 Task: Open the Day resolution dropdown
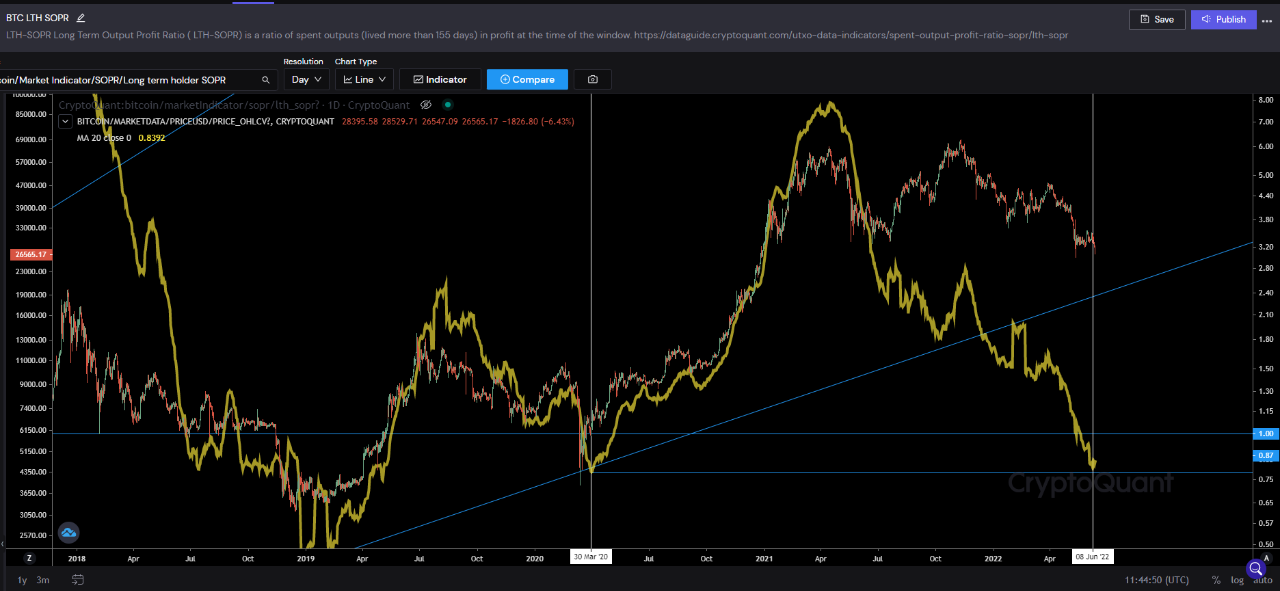[x=306, y=79]
